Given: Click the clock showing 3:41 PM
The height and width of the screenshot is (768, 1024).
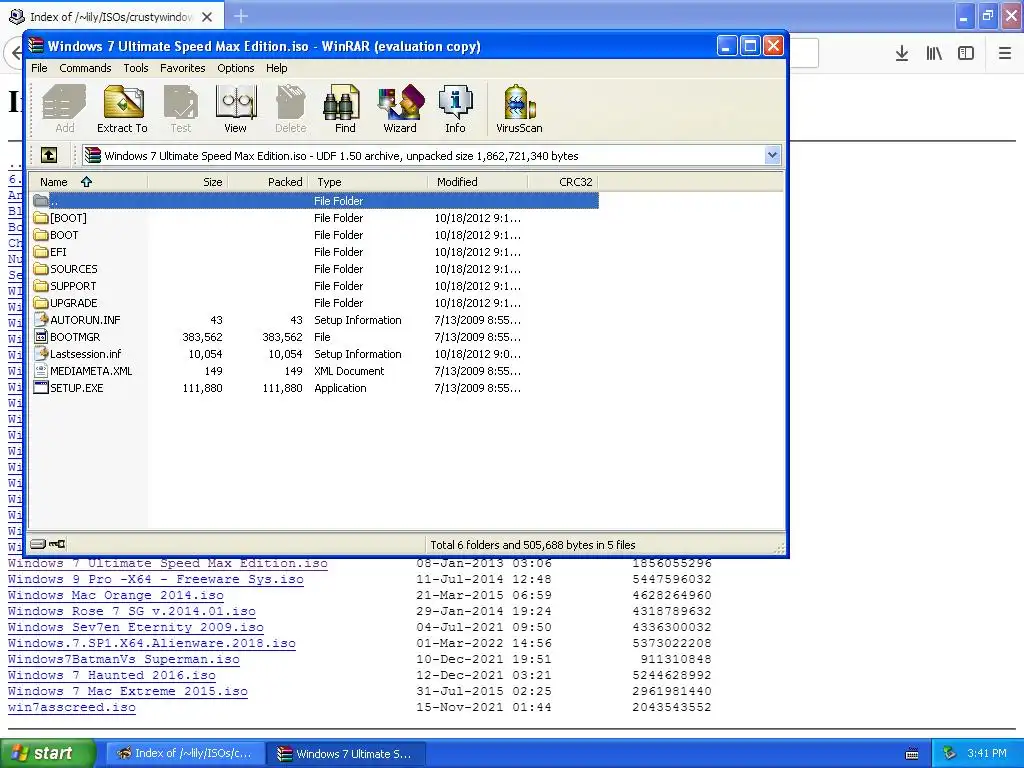Looking at the screenshot, I should click(987, 754).
